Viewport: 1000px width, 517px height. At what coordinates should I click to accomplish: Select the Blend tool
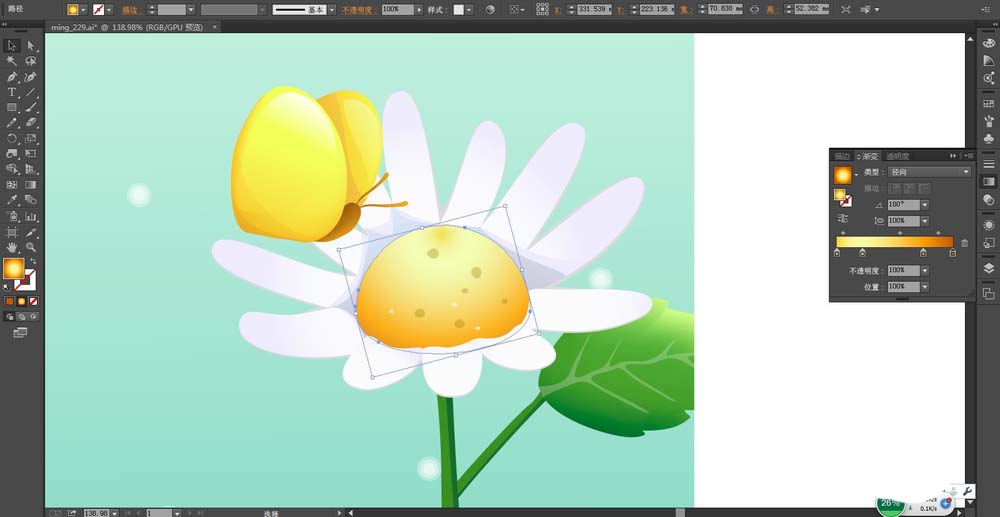tap(31, 200)
